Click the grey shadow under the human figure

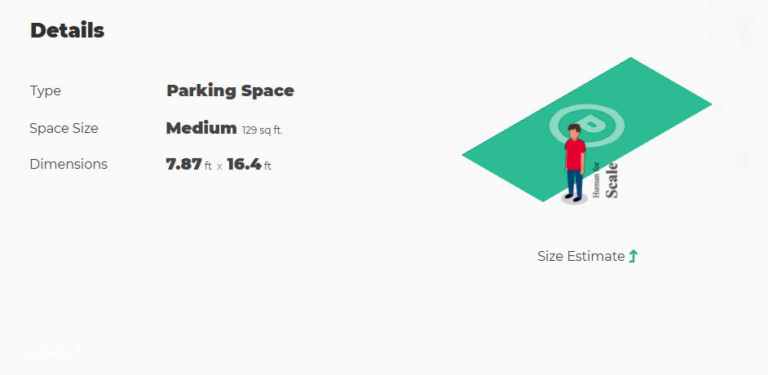[575, 198]
